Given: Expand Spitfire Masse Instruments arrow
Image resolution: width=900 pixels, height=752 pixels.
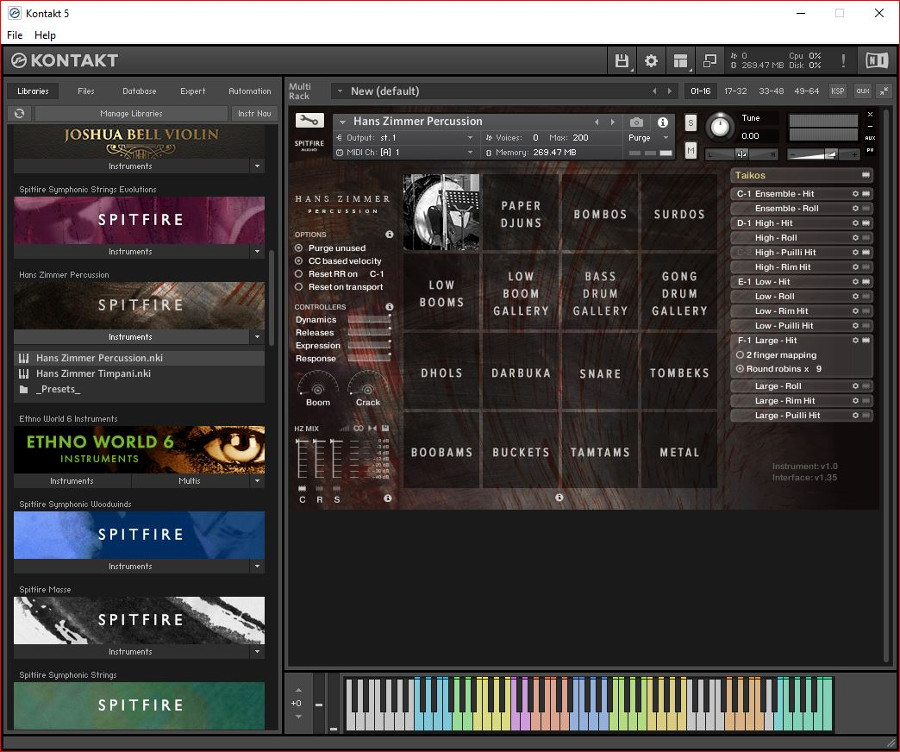Looking at the screenshot, I should [x=257, y=652].
